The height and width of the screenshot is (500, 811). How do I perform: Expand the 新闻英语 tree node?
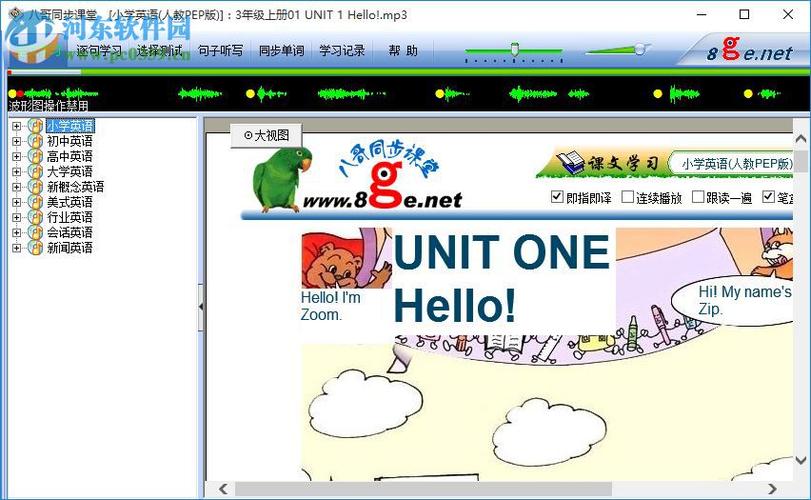pos(17,248)
